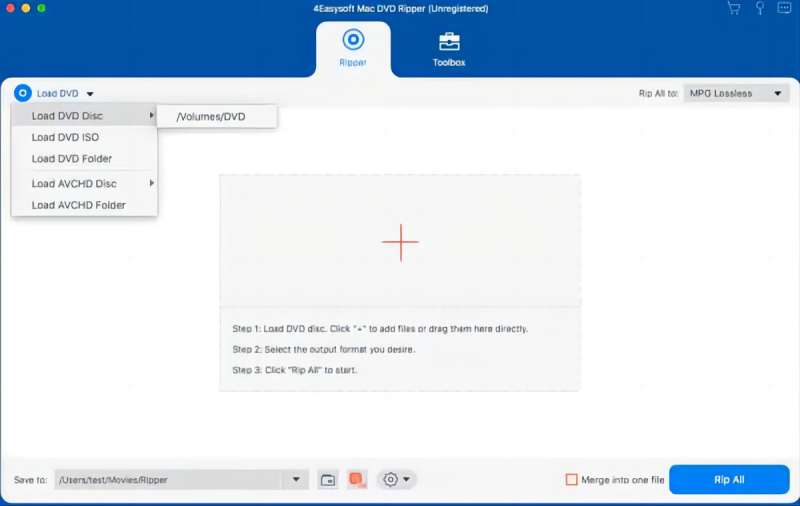Toggle Merge into one file checkbox
Screen dimensions: 800x506
click(571, 479)
